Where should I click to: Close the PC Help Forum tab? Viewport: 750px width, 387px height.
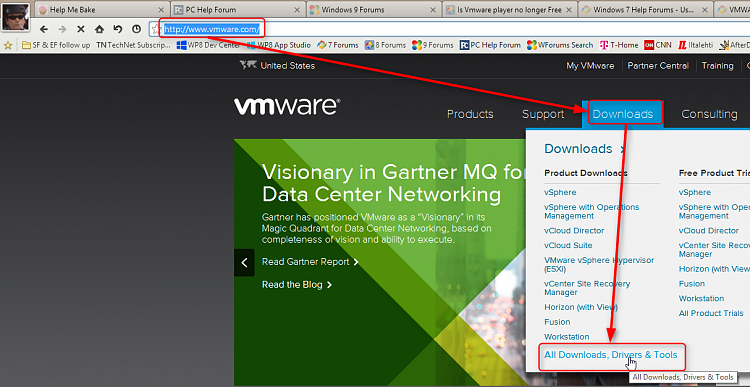pos(298,10)
